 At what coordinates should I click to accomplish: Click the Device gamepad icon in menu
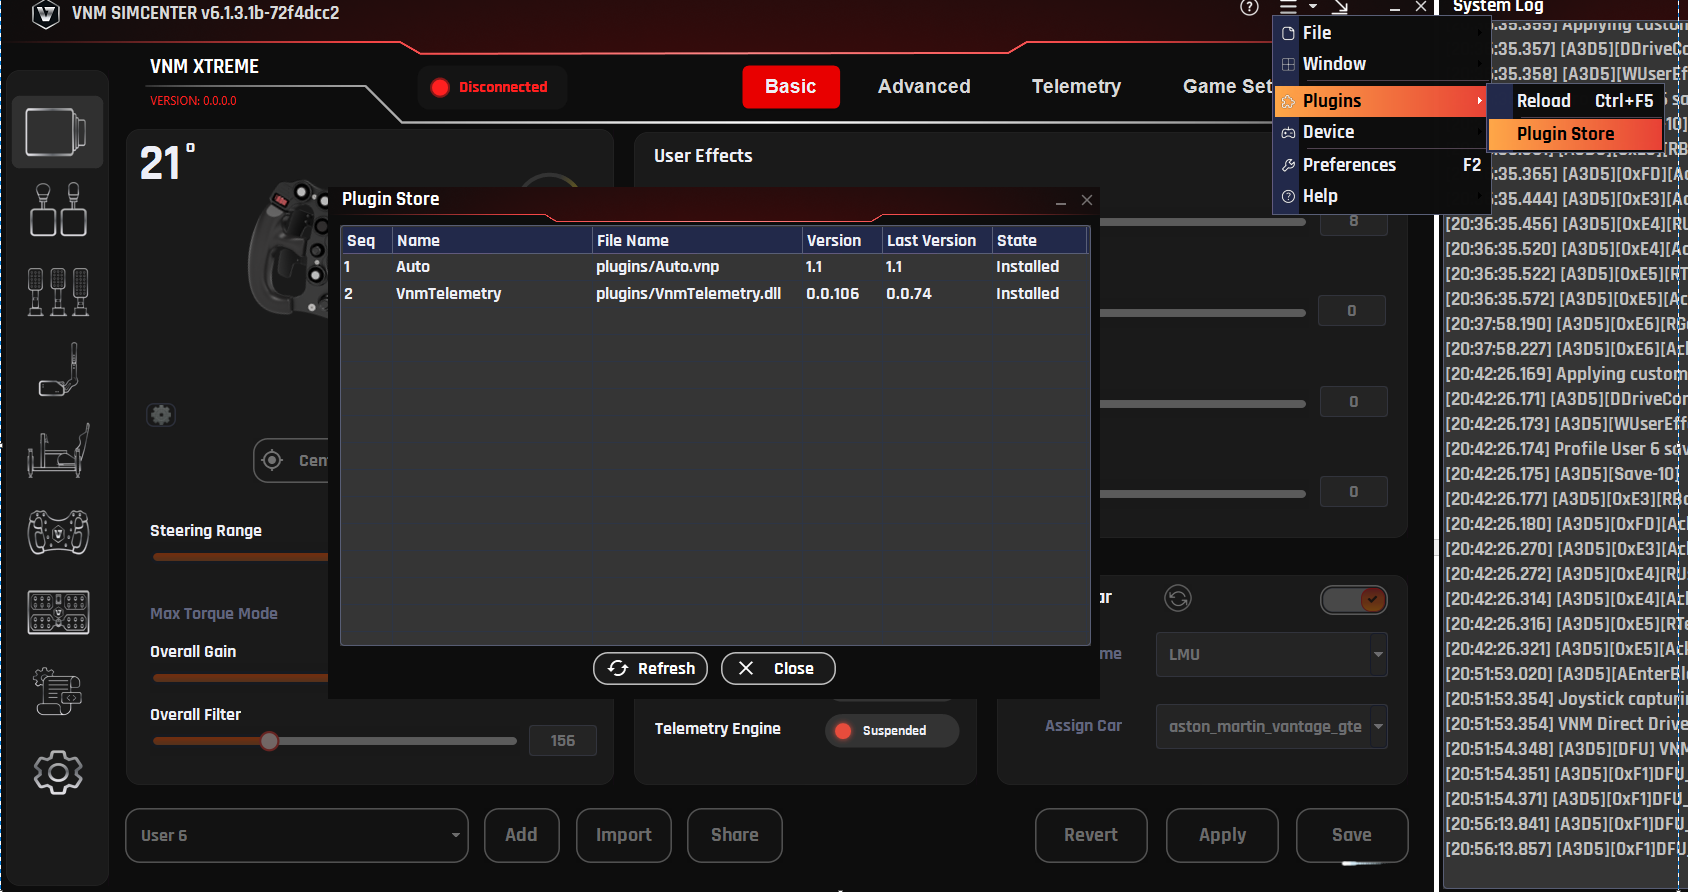point(1288,132)
